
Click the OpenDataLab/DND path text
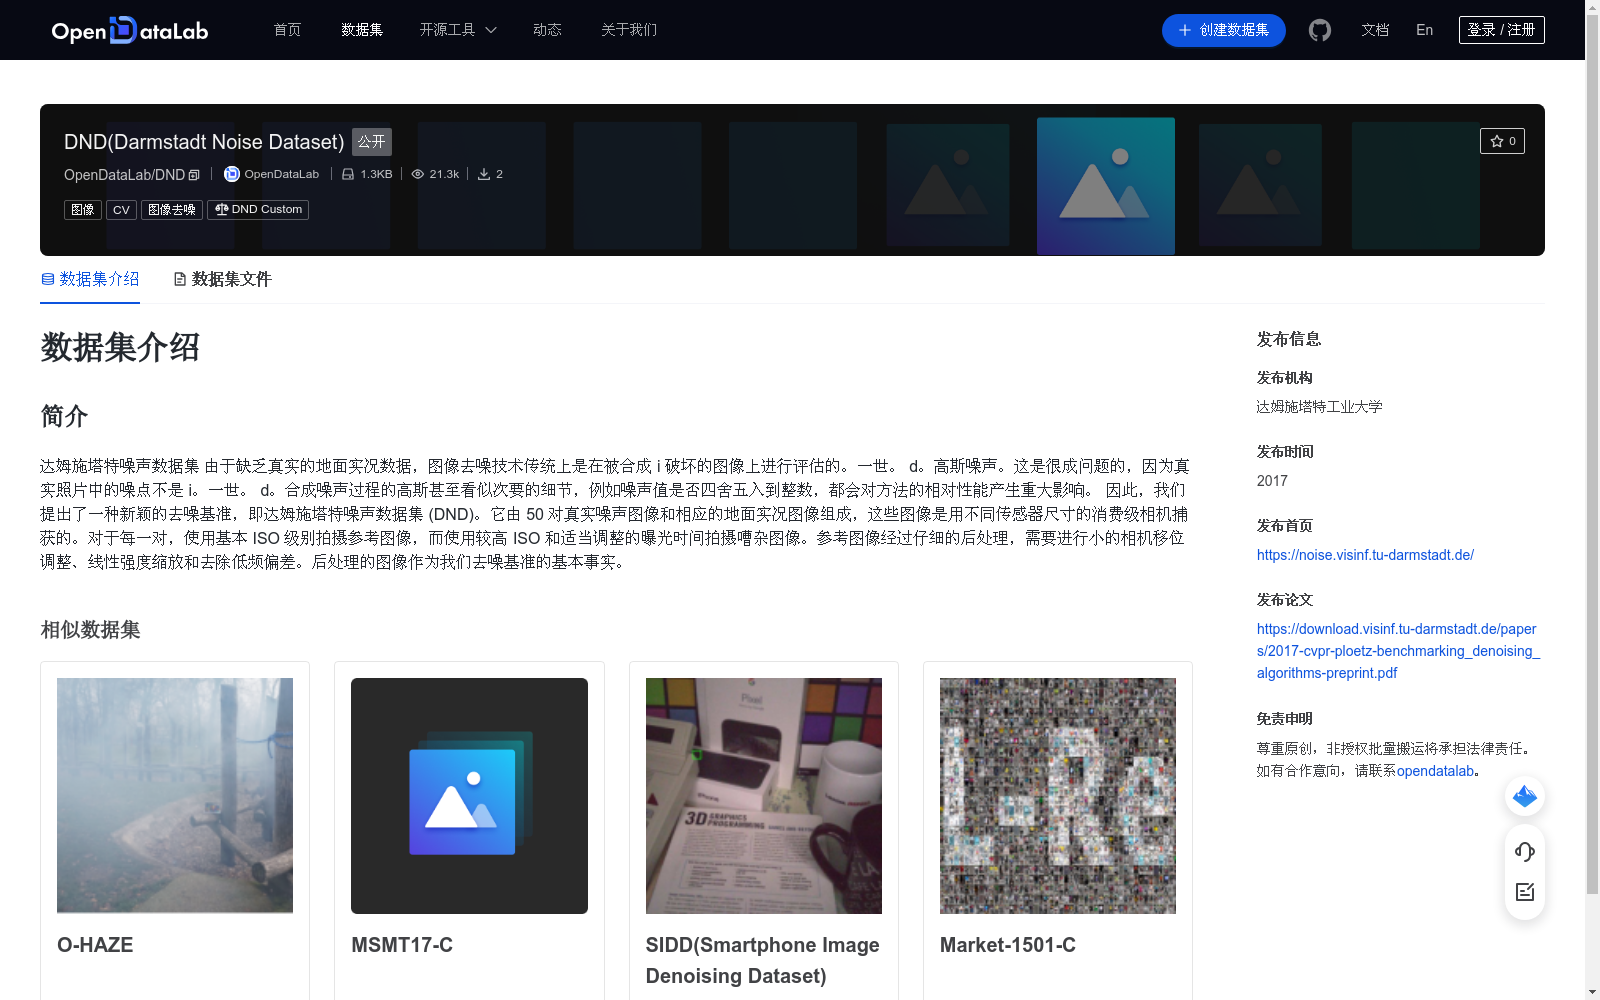(124, 175)
